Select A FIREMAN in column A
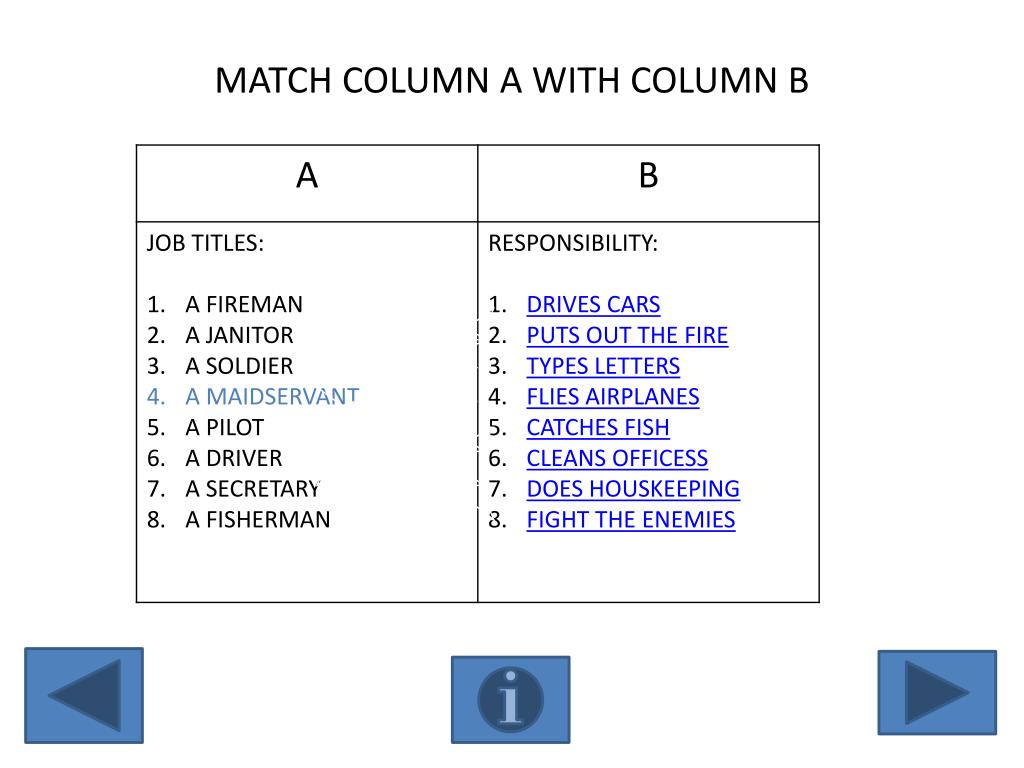This screenshot has width=1024, height=768. 244,304
